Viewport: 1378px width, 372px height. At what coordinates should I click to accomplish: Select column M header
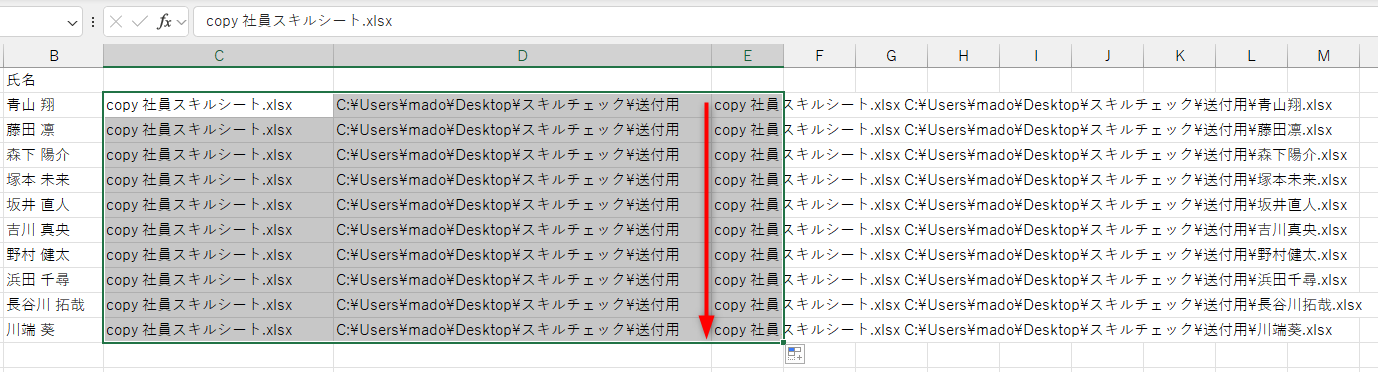click(x=1323, y=56)
